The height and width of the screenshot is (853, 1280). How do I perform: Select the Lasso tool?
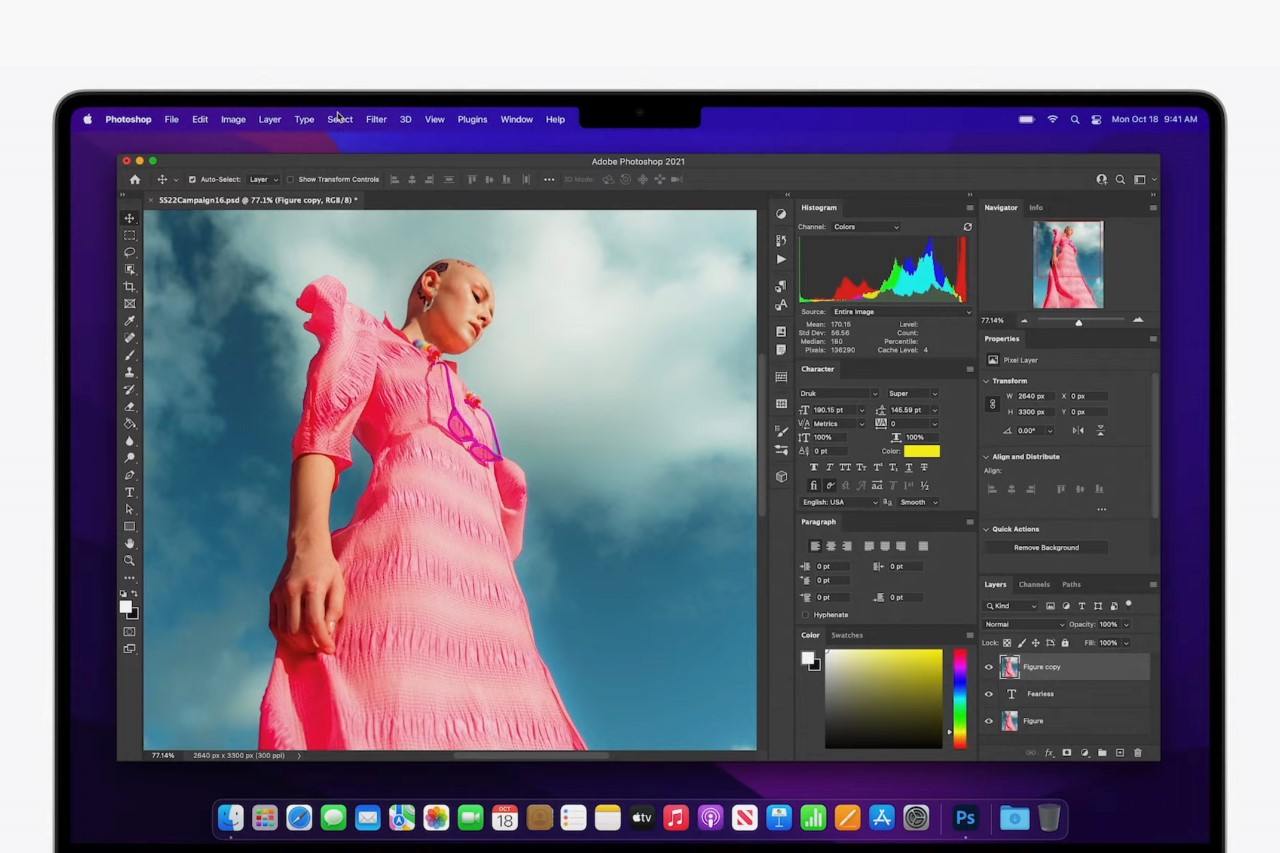(129, 252)
